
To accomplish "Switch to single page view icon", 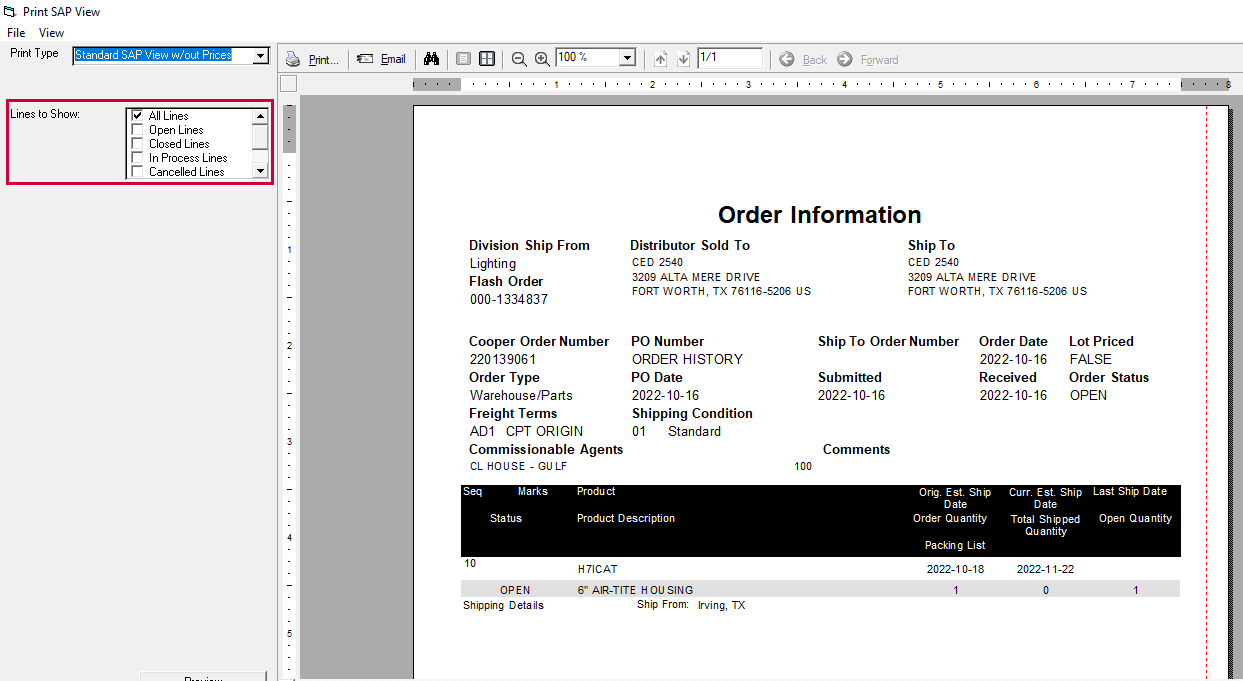I will click(x=463, y=59).
